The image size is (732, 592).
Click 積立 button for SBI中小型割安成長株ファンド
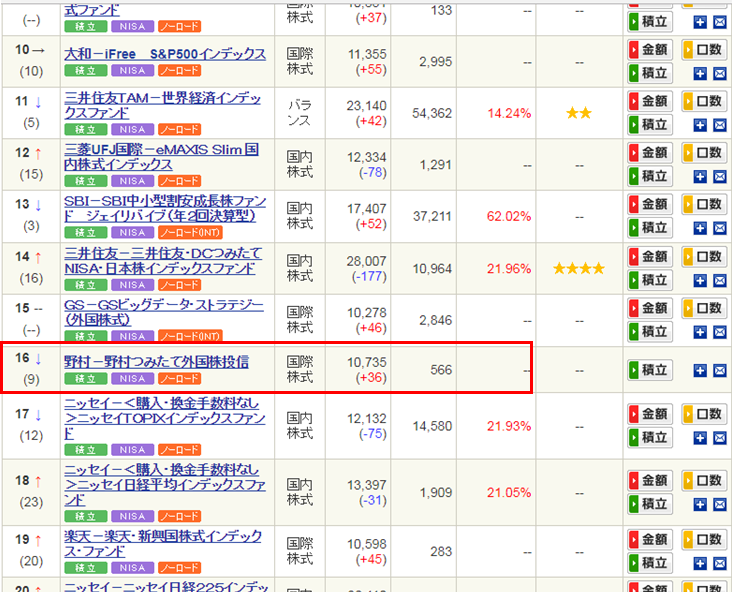coord(650,228)
